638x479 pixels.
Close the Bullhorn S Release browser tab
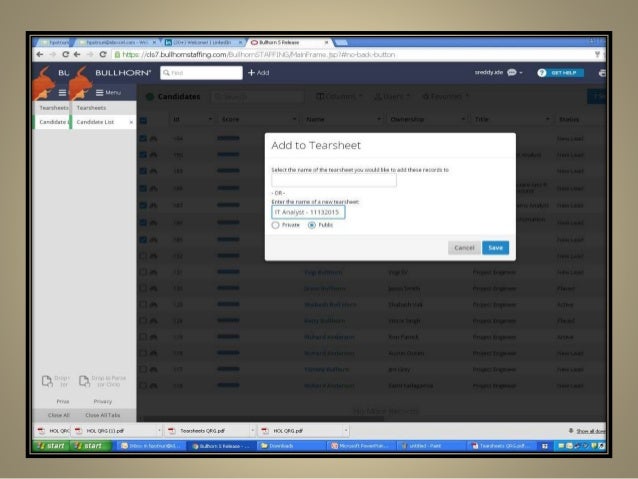click(326, 42)
